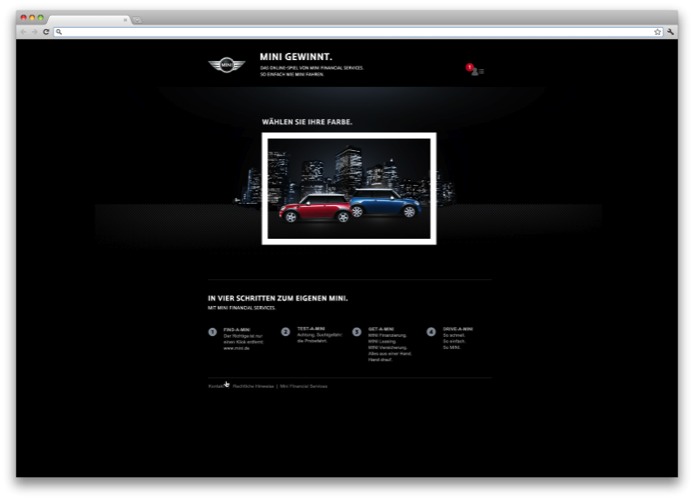Image resolution: width=694 pixels, height=500 pixels.
Task: Click the bookmark star in address bar
Action: [x=657, y=32]
